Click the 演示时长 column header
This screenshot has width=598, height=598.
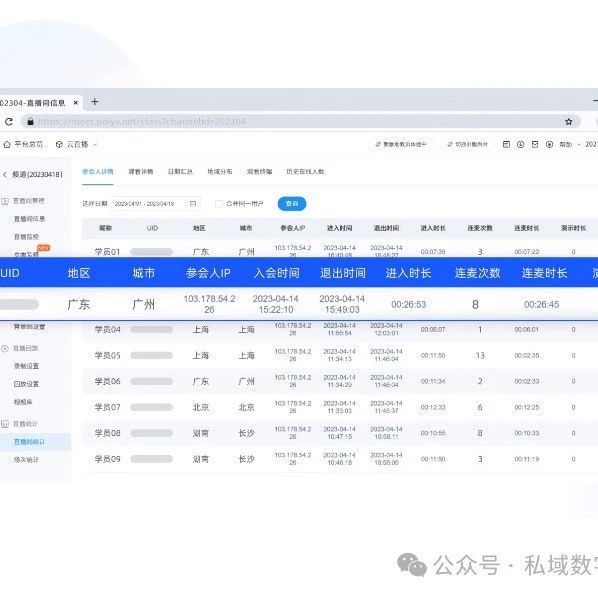click(574, 228)
